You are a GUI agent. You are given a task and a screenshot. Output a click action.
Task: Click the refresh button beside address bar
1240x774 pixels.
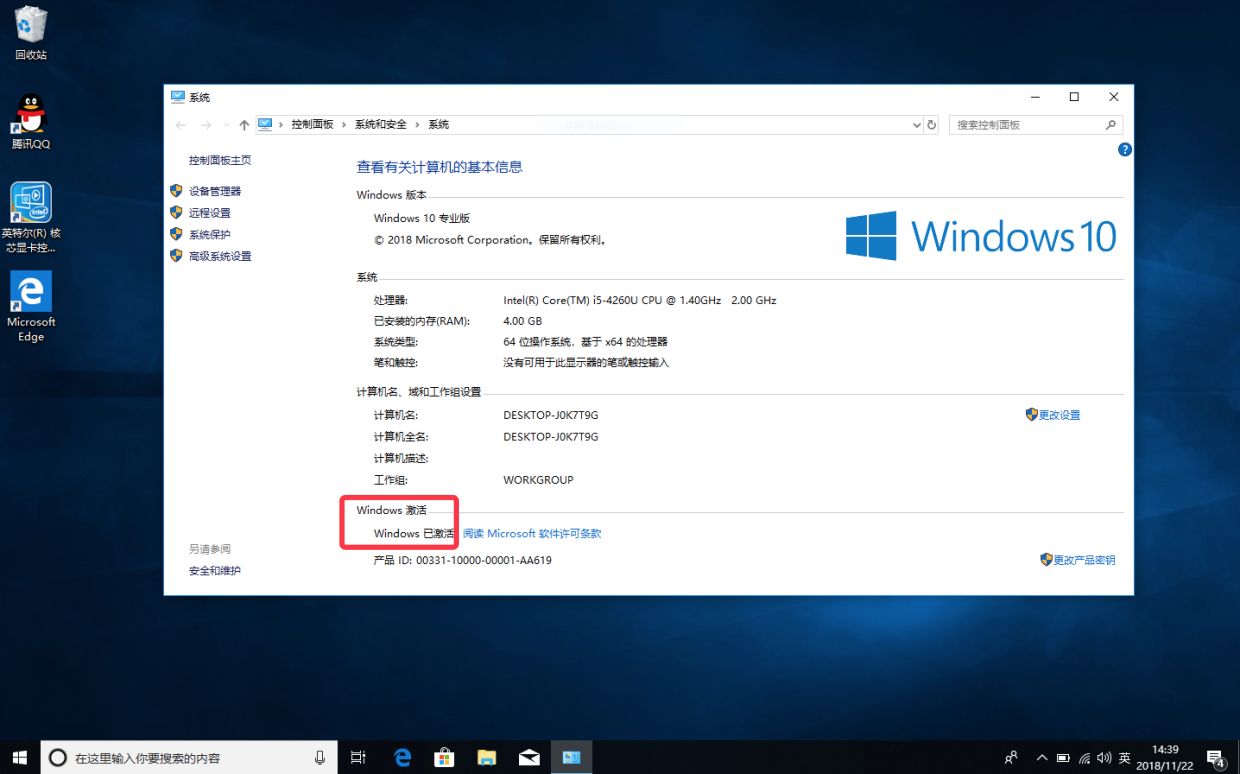click(932, 125)
